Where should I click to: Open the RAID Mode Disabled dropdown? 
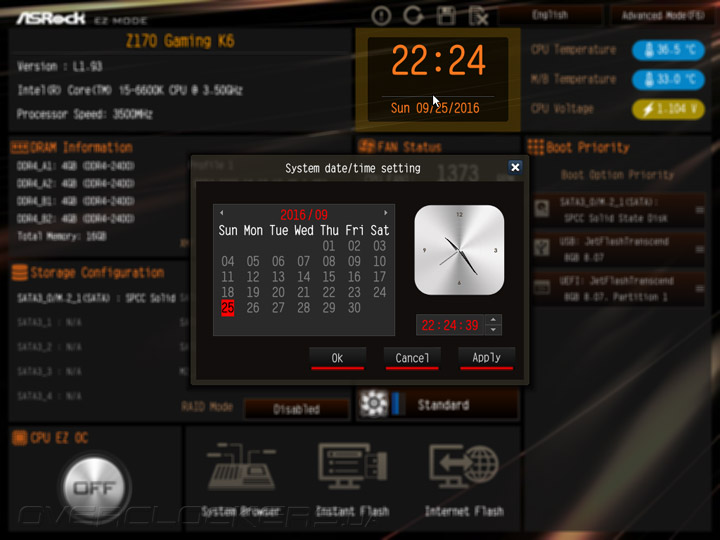296,409
